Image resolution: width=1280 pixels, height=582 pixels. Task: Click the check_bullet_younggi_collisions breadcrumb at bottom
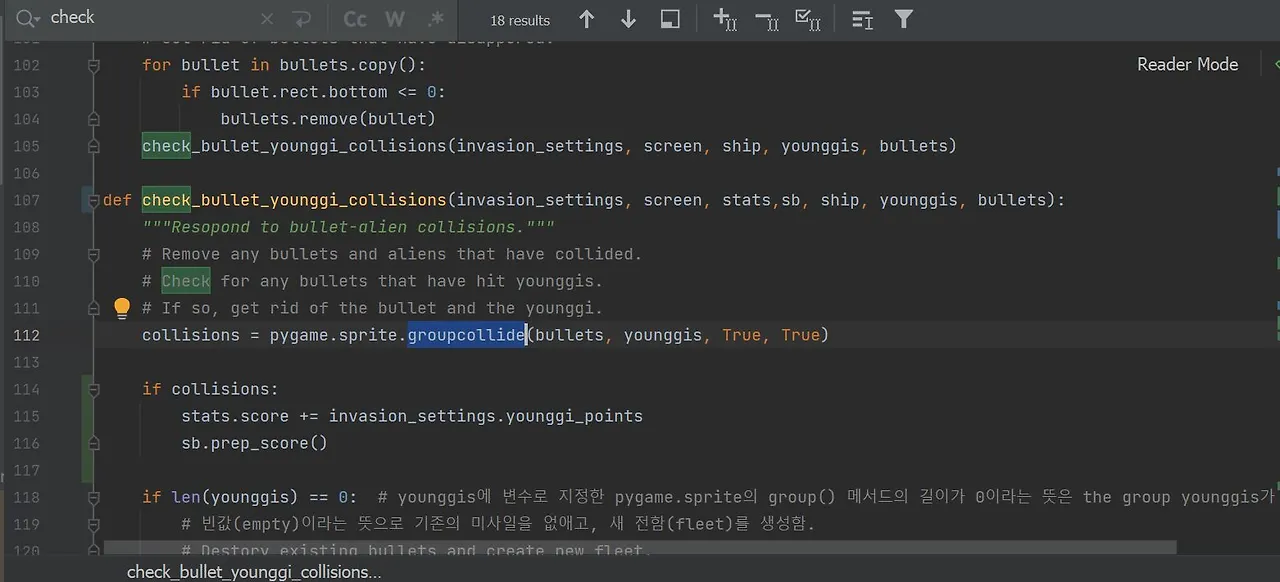tap(254, 572)
